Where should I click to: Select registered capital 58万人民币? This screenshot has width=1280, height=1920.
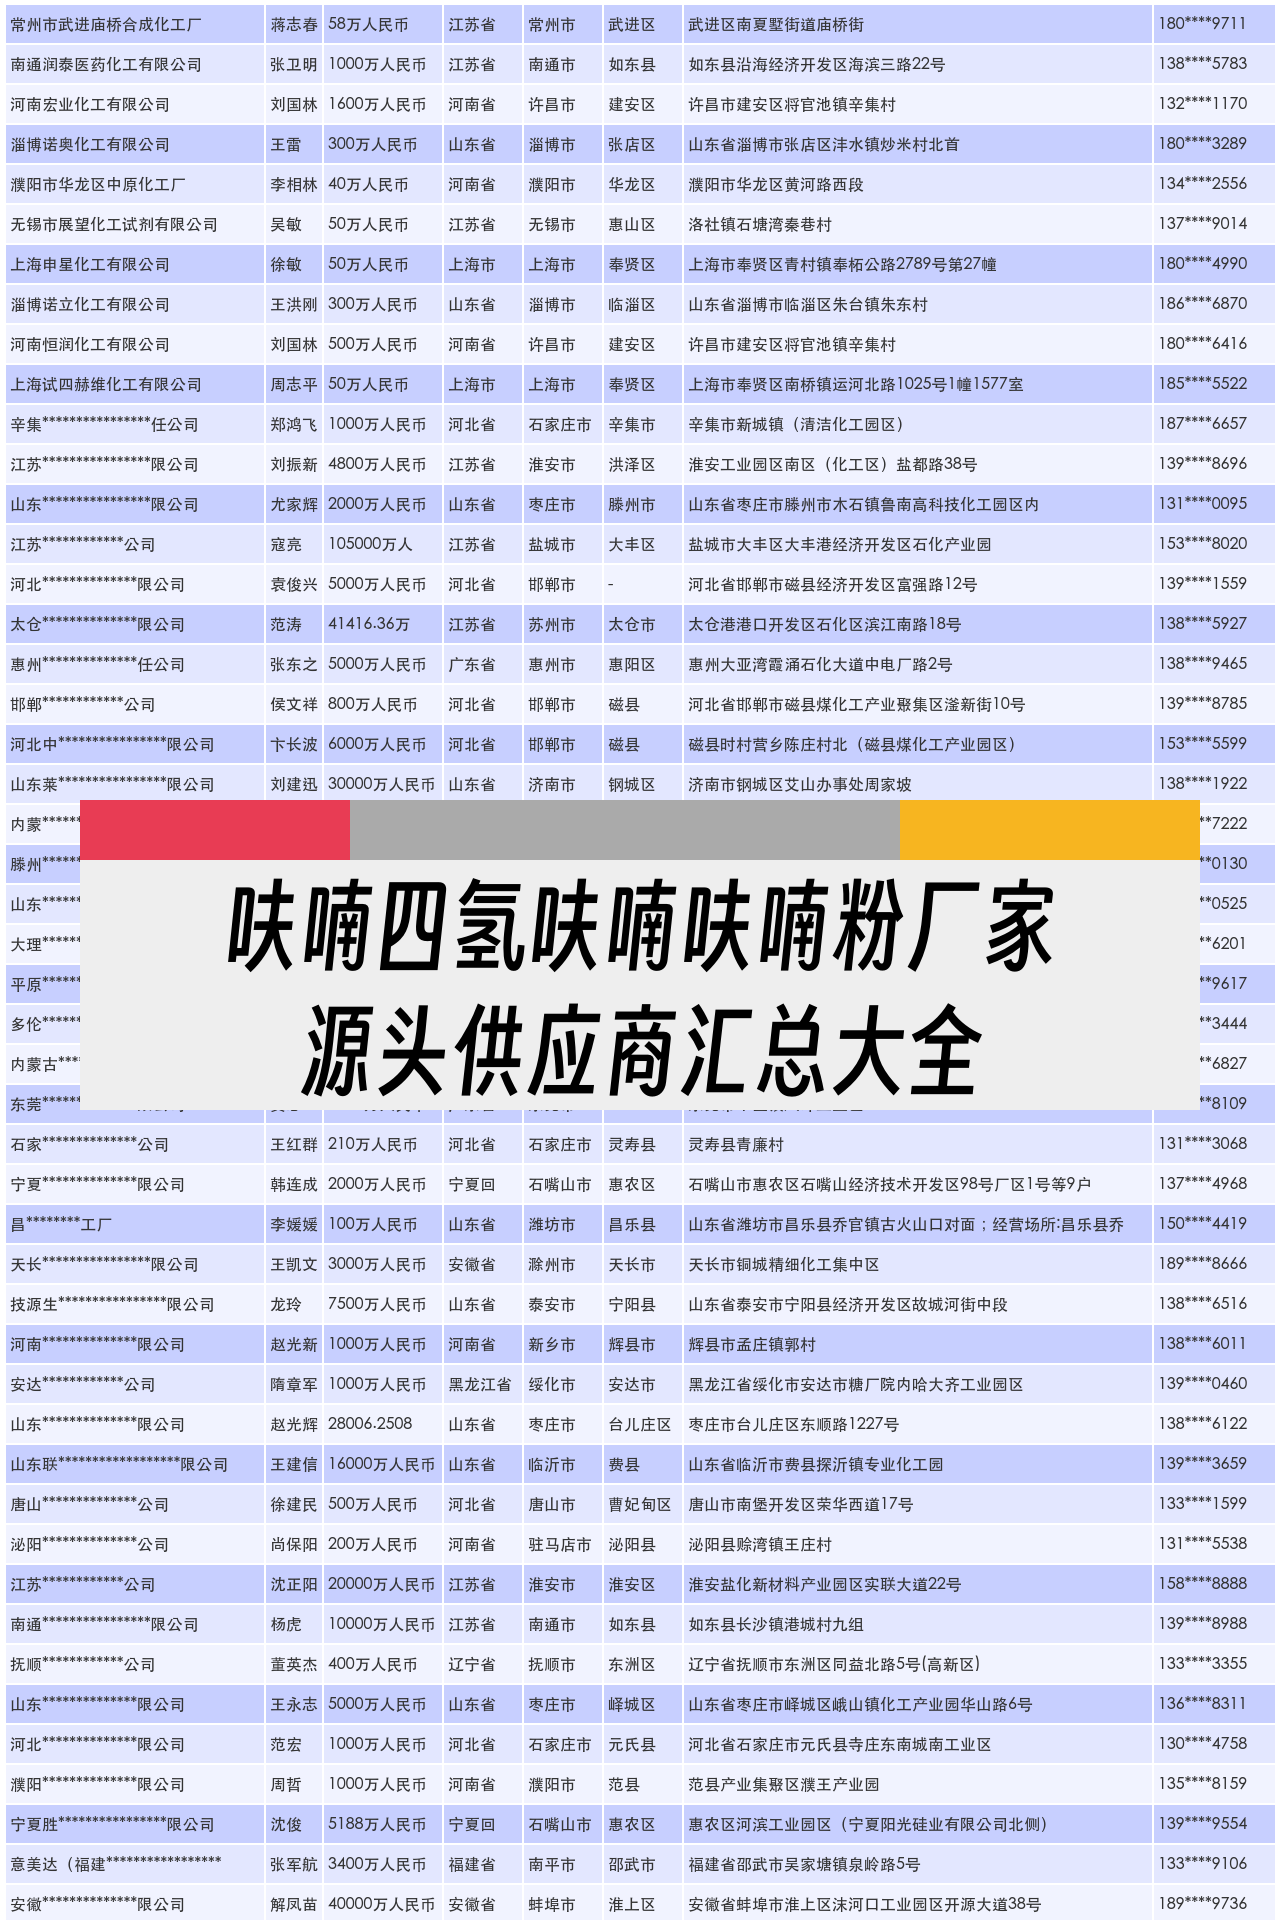point(368,24)
